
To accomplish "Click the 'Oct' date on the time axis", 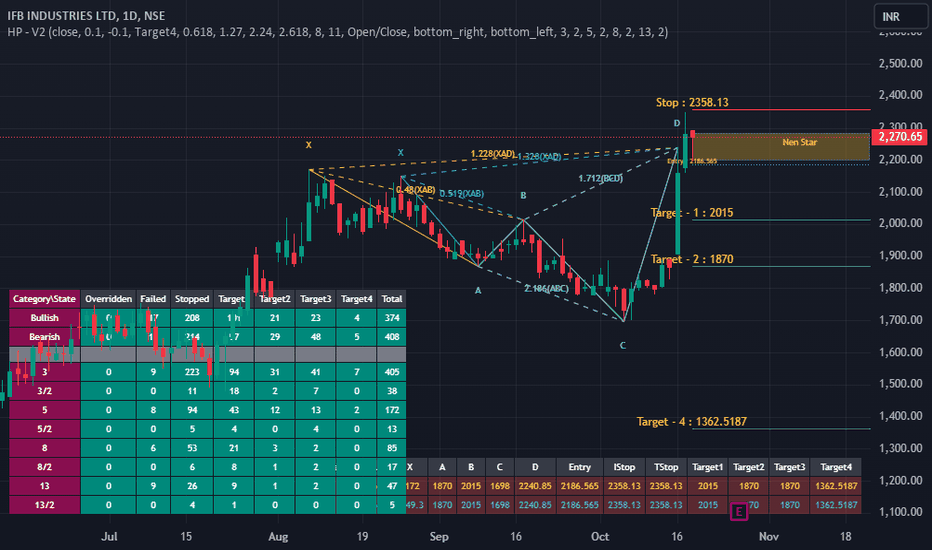I will pos(600,536).
